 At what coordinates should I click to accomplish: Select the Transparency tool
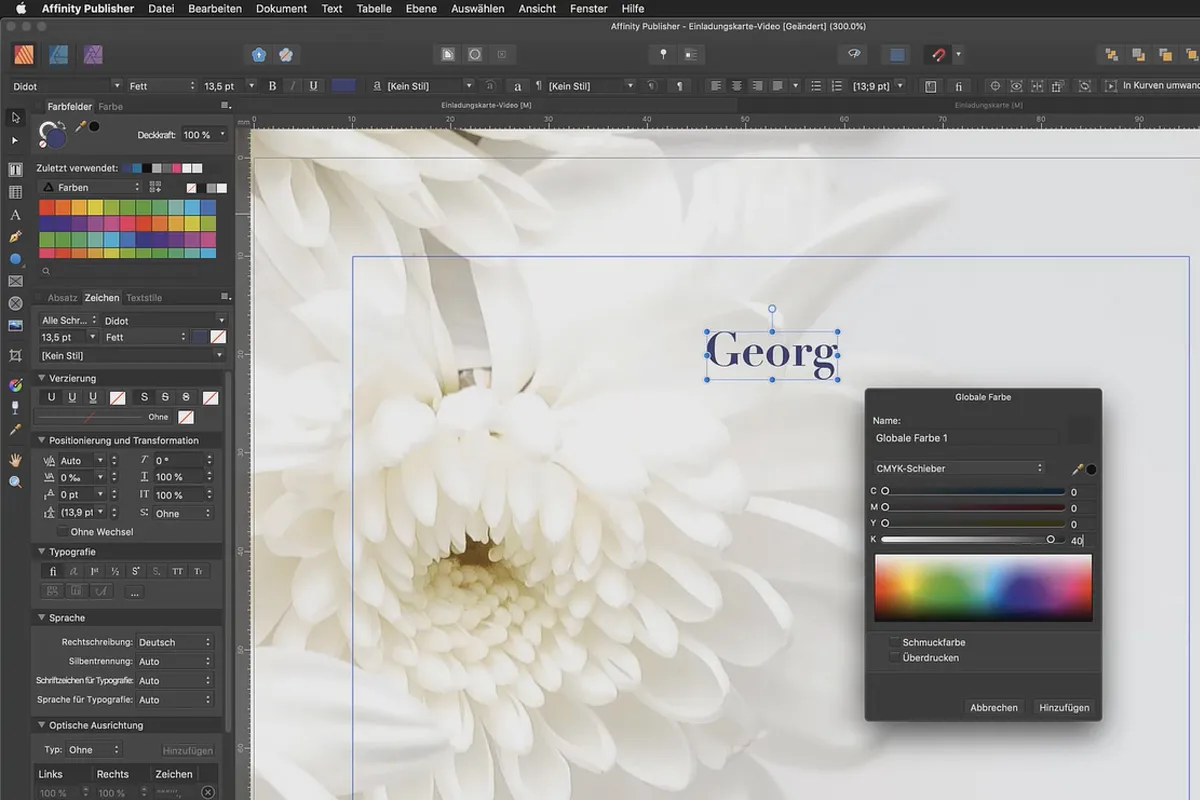point(15,407)
